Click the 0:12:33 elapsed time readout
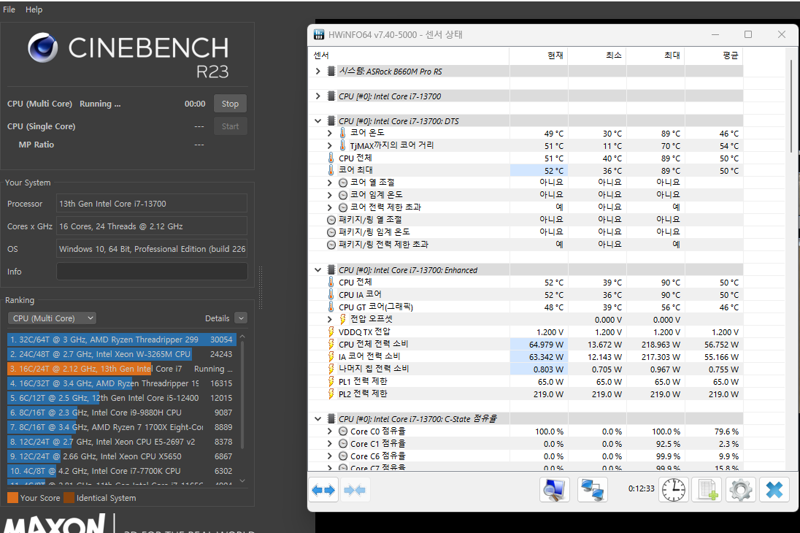 pyautogui.click(x=641, y=489)
